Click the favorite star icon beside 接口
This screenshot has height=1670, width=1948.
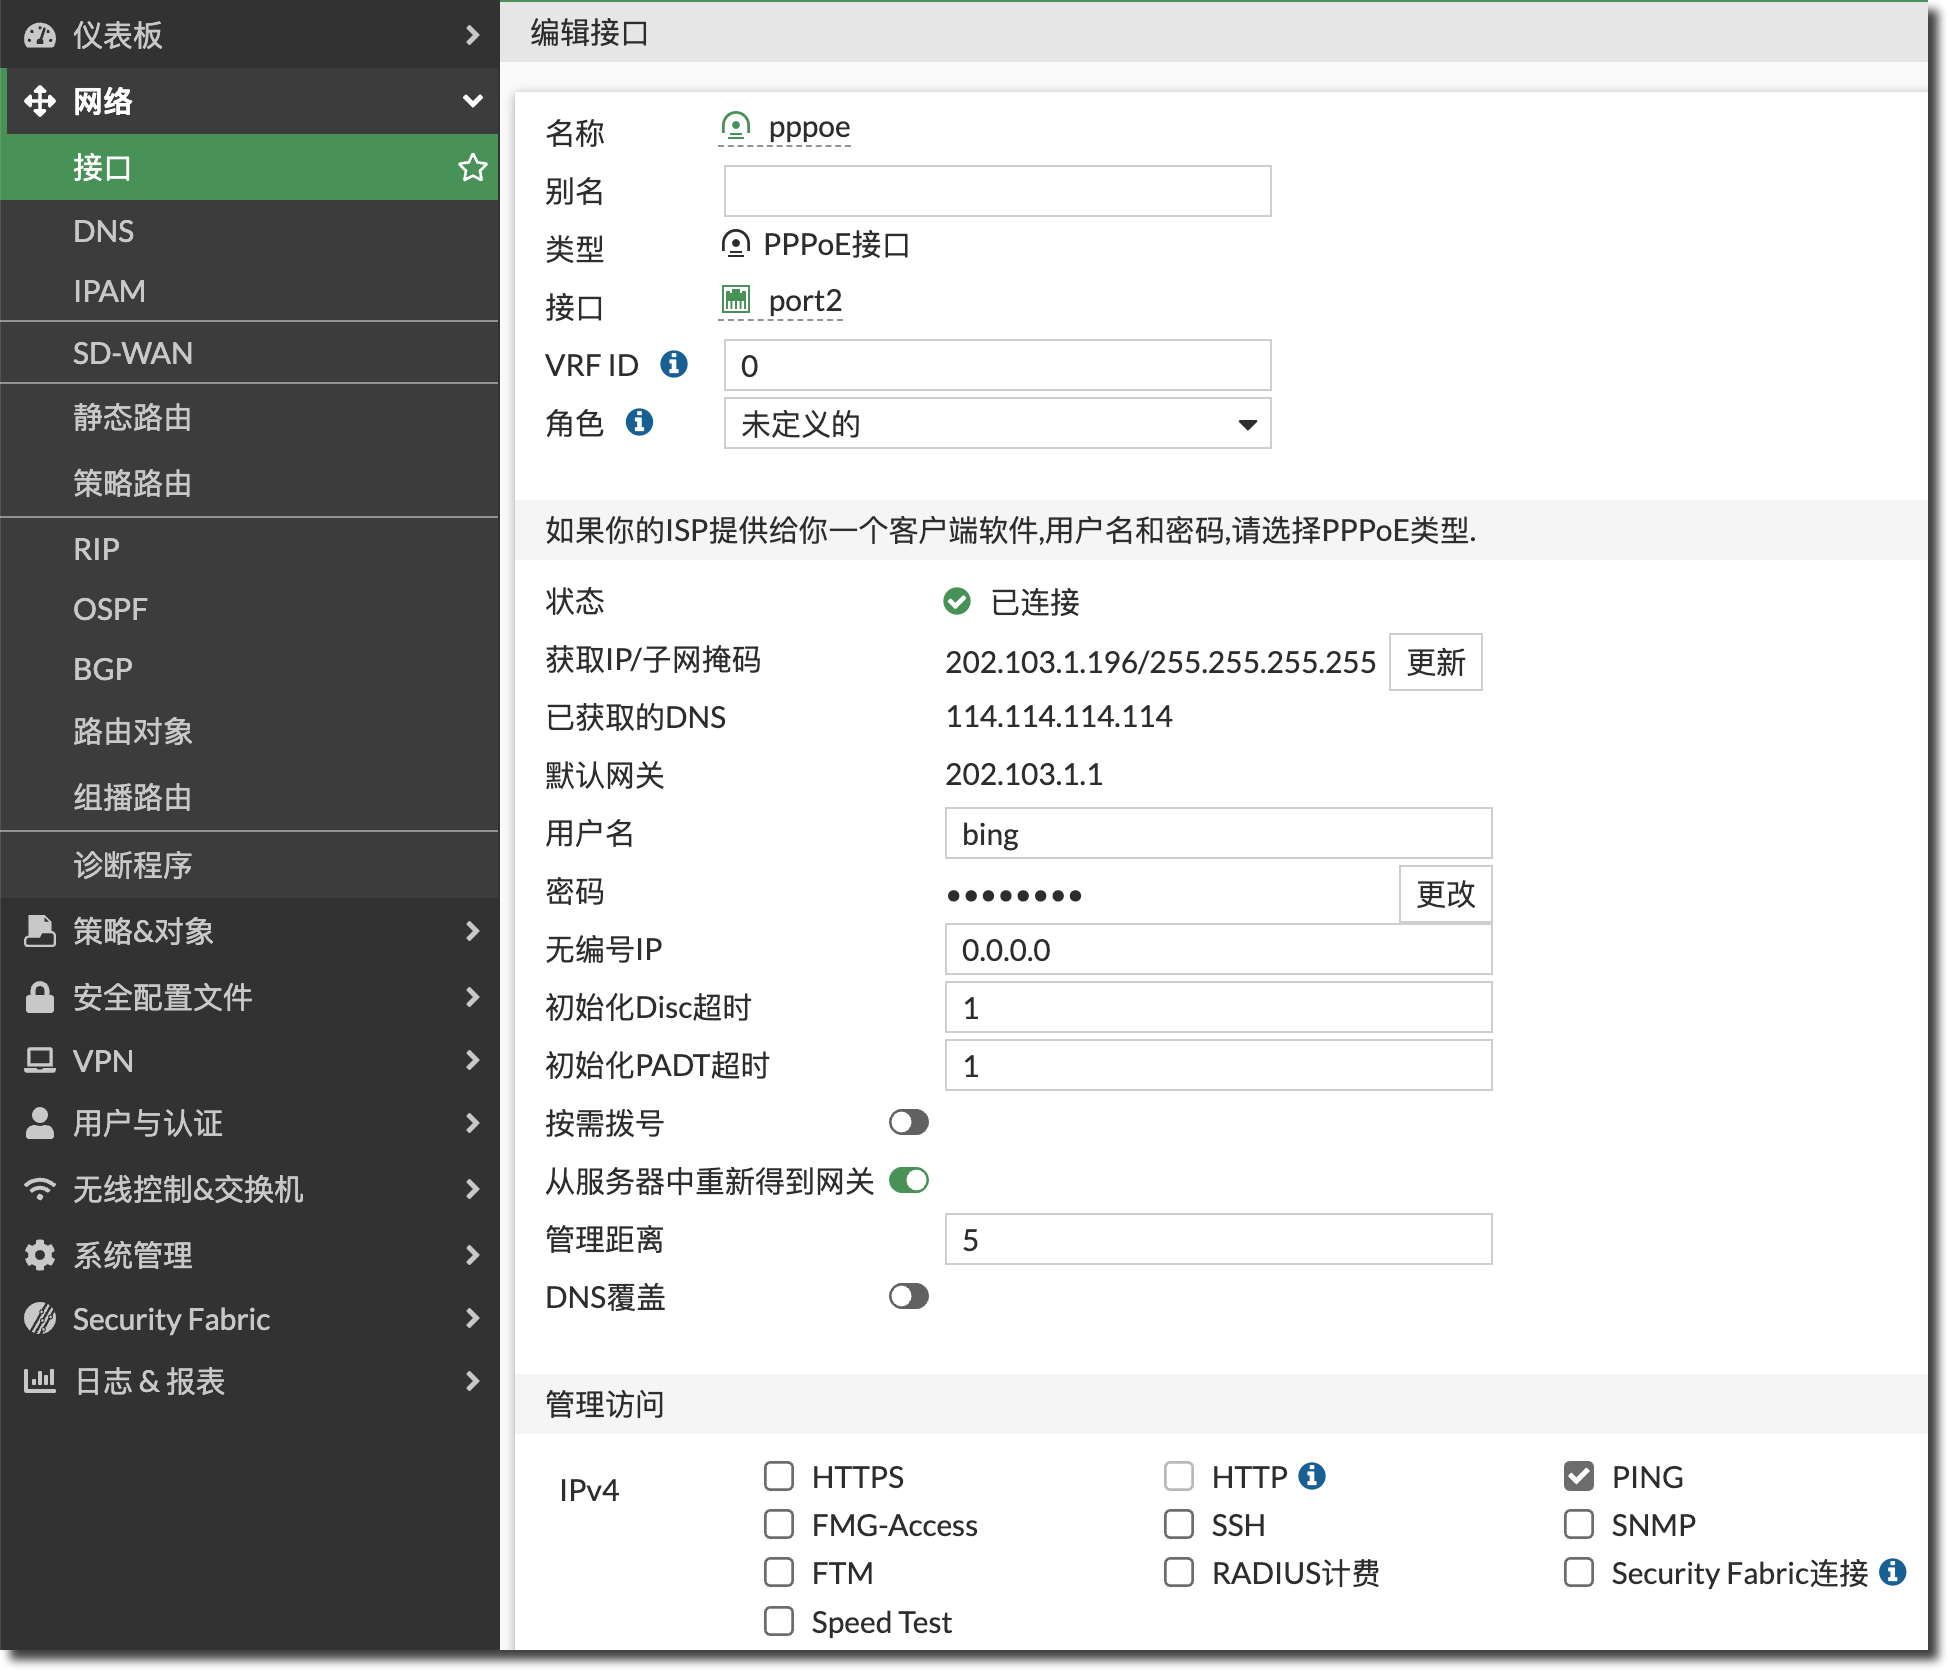[x=472, y=167]
